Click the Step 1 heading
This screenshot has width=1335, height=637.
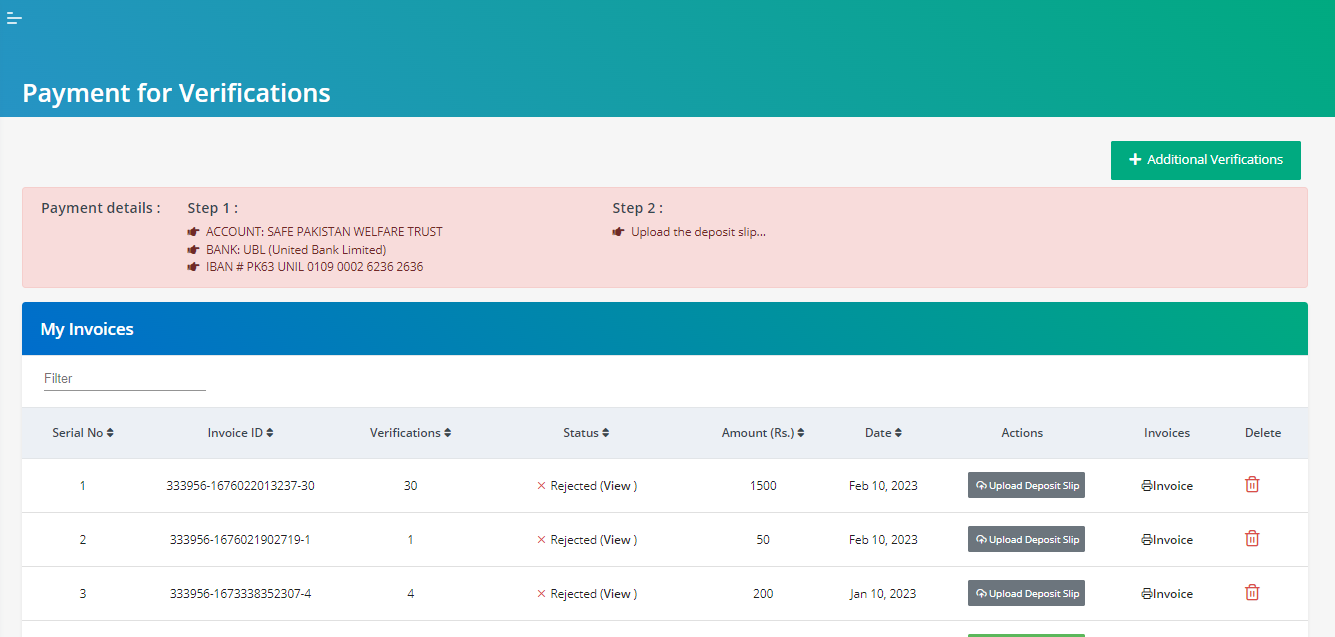tap(213, 208)
